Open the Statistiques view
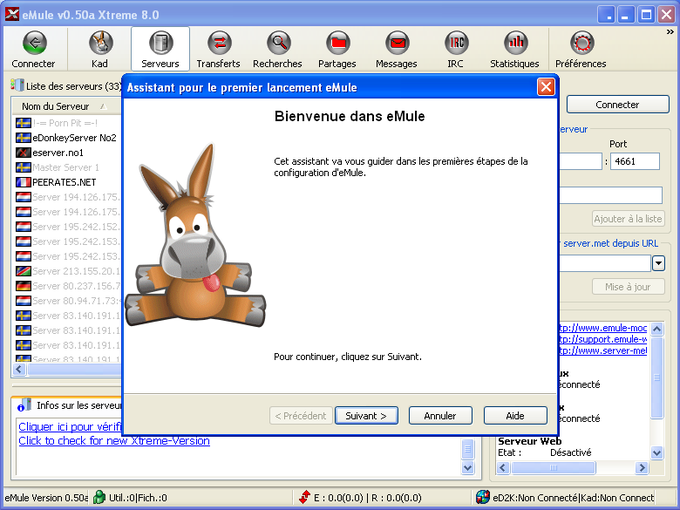The height and width of the screenshot is (510, 680). (515, 49)
